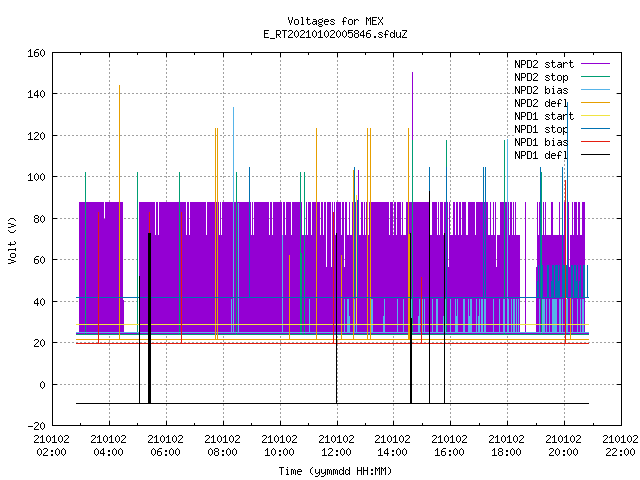The image size is (640, 480).
Task: Click the Volt (V) y-axis label
Action: [13, 240]
